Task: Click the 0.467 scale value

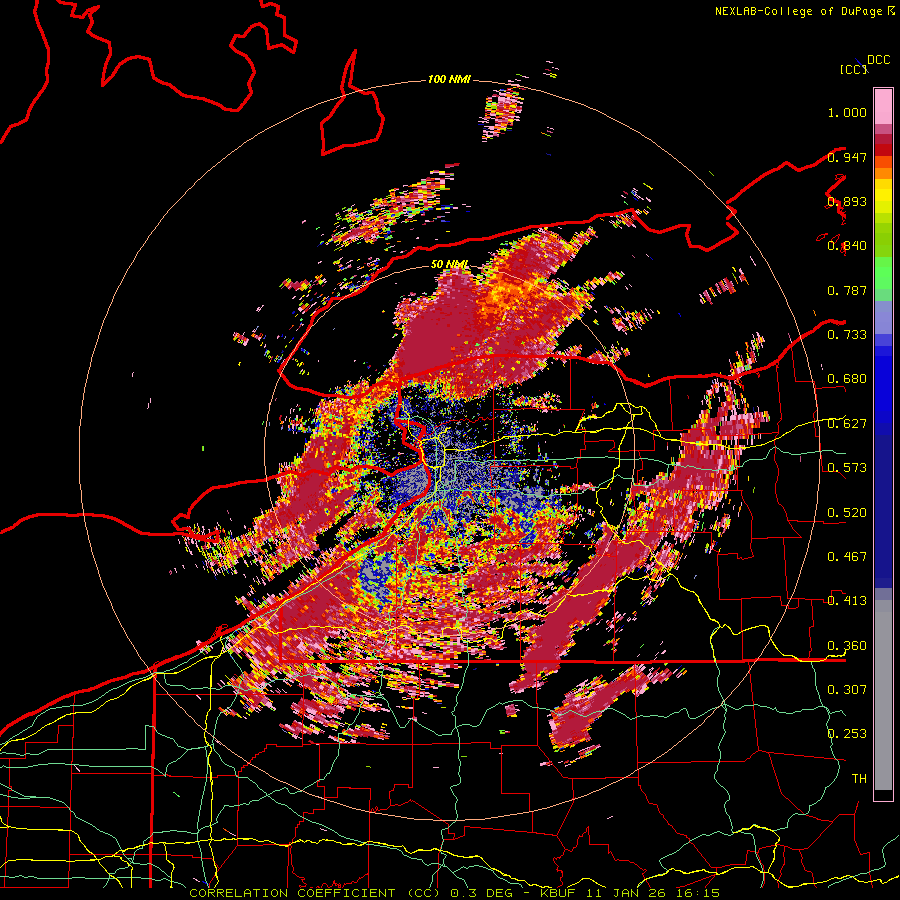Action: pyautogui.click(x=847, y=557)
